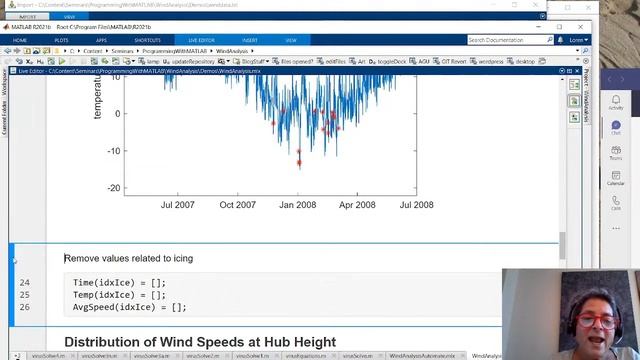Open Live Editor panel actions menu icon
The height and width of the screenshot is (360, 640).
point(562,71)
